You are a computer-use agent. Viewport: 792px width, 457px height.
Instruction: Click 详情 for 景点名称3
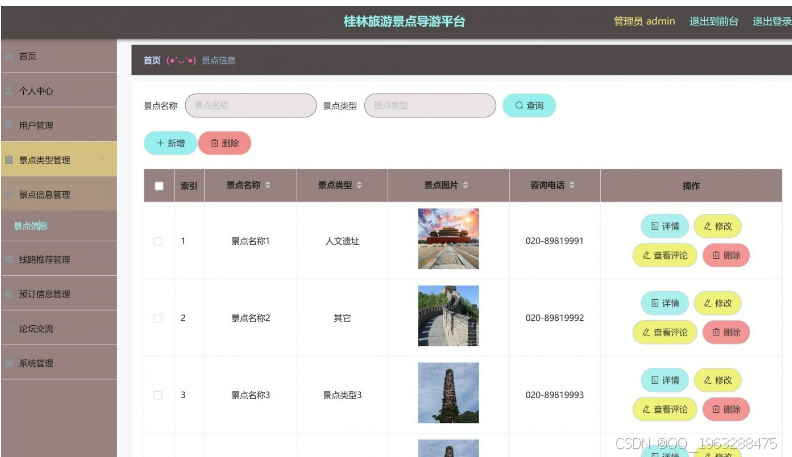click(665, 380)
